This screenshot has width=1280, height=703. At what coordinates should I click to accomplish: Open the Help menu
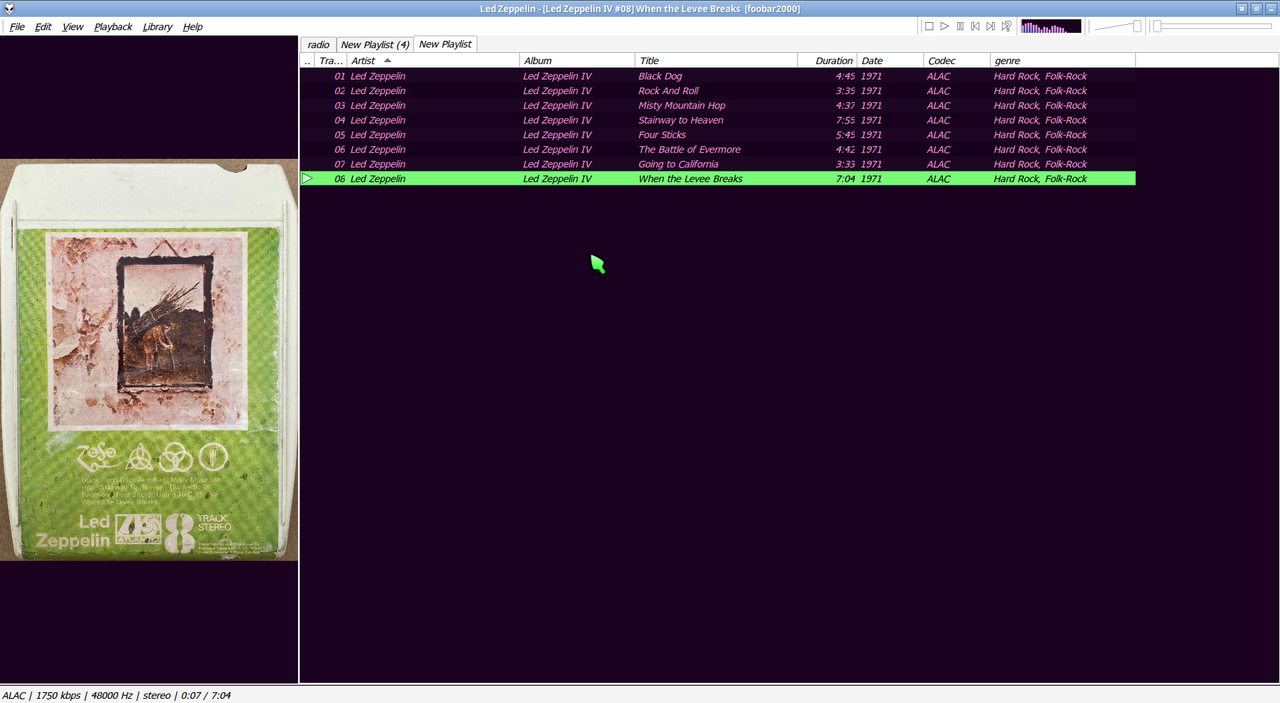click(193, 27)
